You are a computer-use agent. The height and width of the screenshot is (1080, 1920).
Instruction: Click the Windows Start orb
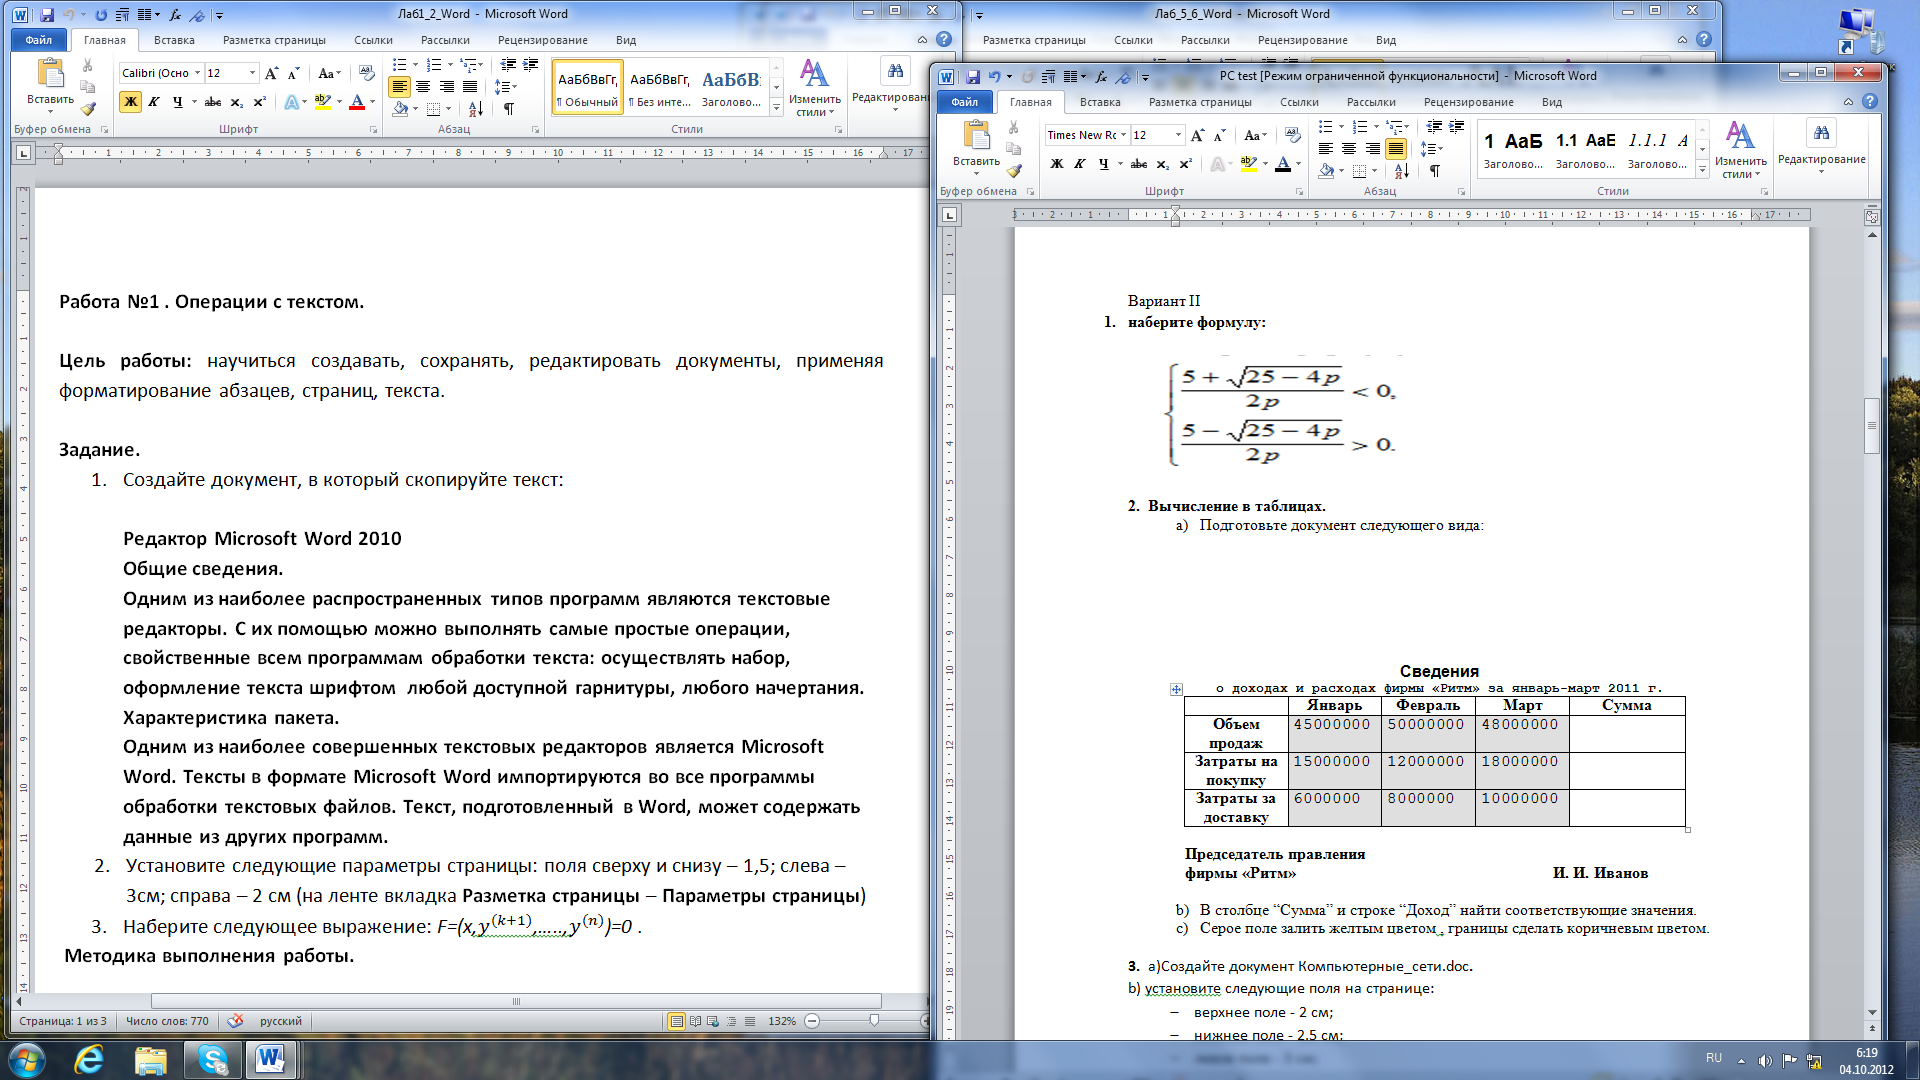pyautogui.click(x=27, y=1058)
